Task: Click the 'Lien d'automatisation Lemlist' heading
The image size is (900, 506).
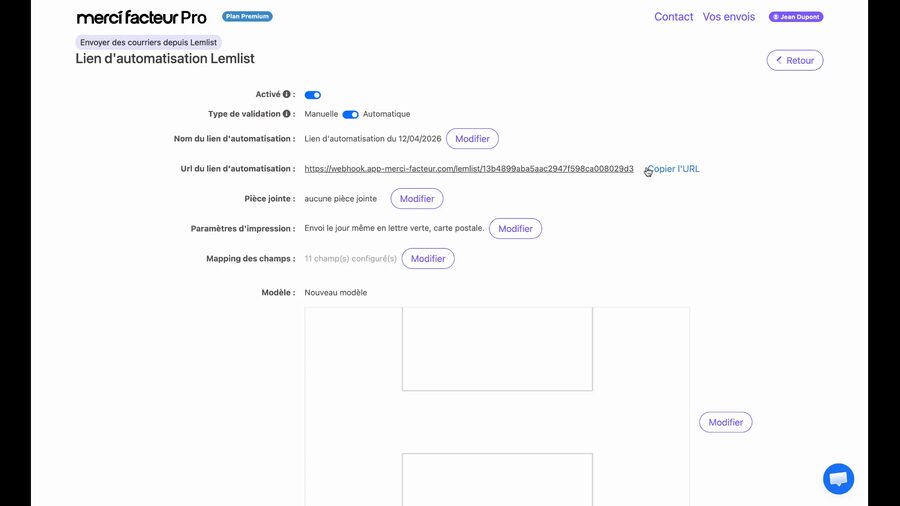Action: [x=165, y=59]
